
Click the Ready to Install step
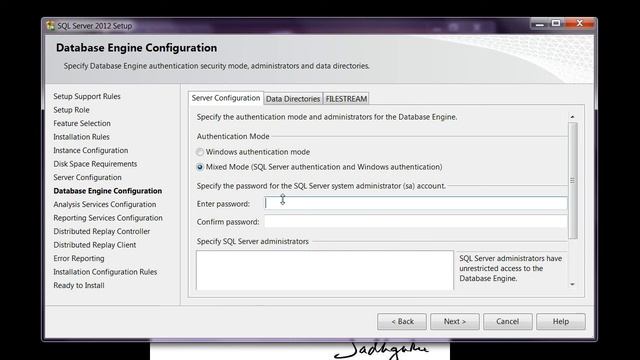79,285
